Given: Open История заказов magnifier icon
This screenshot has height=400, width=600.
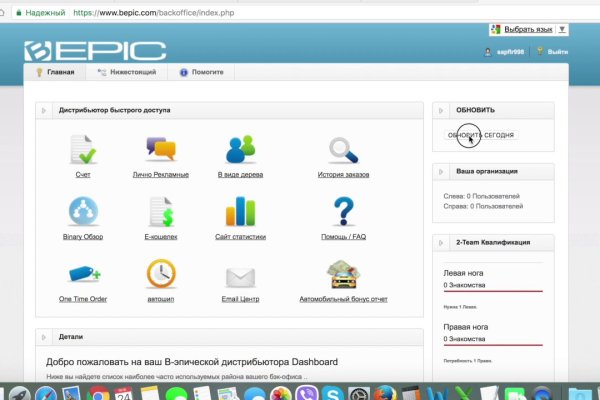Looking at the screenshot, I should click(x=344, y=150).
